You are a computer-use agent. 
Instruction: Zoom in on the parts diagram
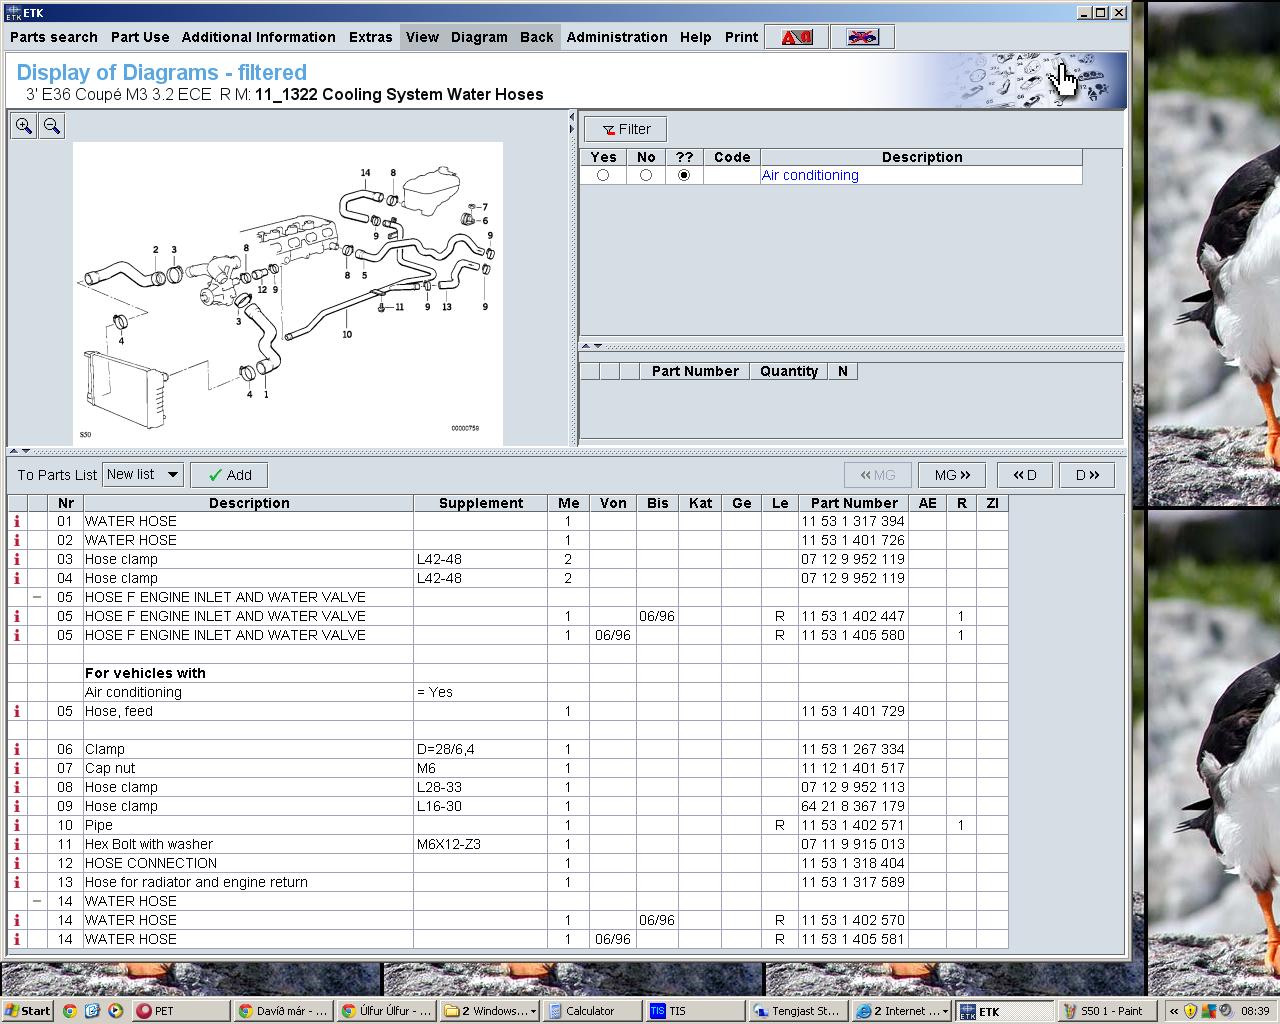point(24,126)
